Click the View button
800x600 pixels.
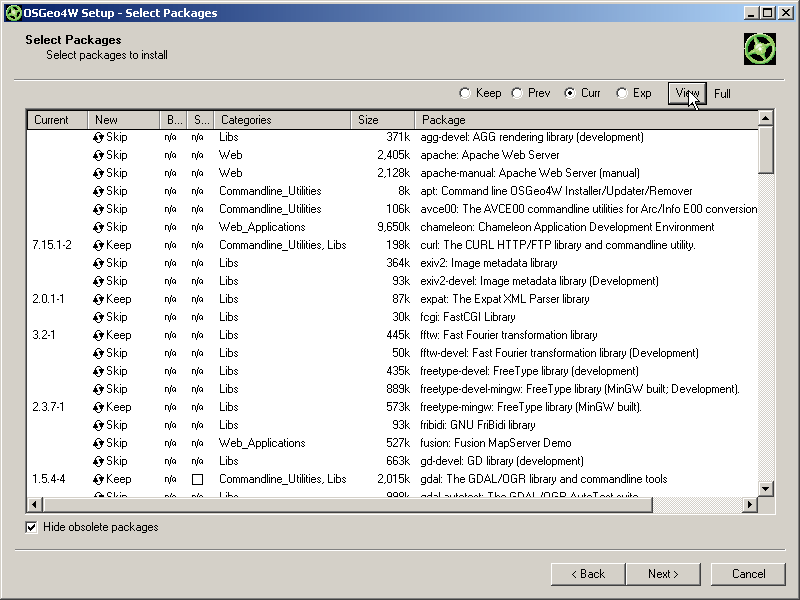click(687, 93)
